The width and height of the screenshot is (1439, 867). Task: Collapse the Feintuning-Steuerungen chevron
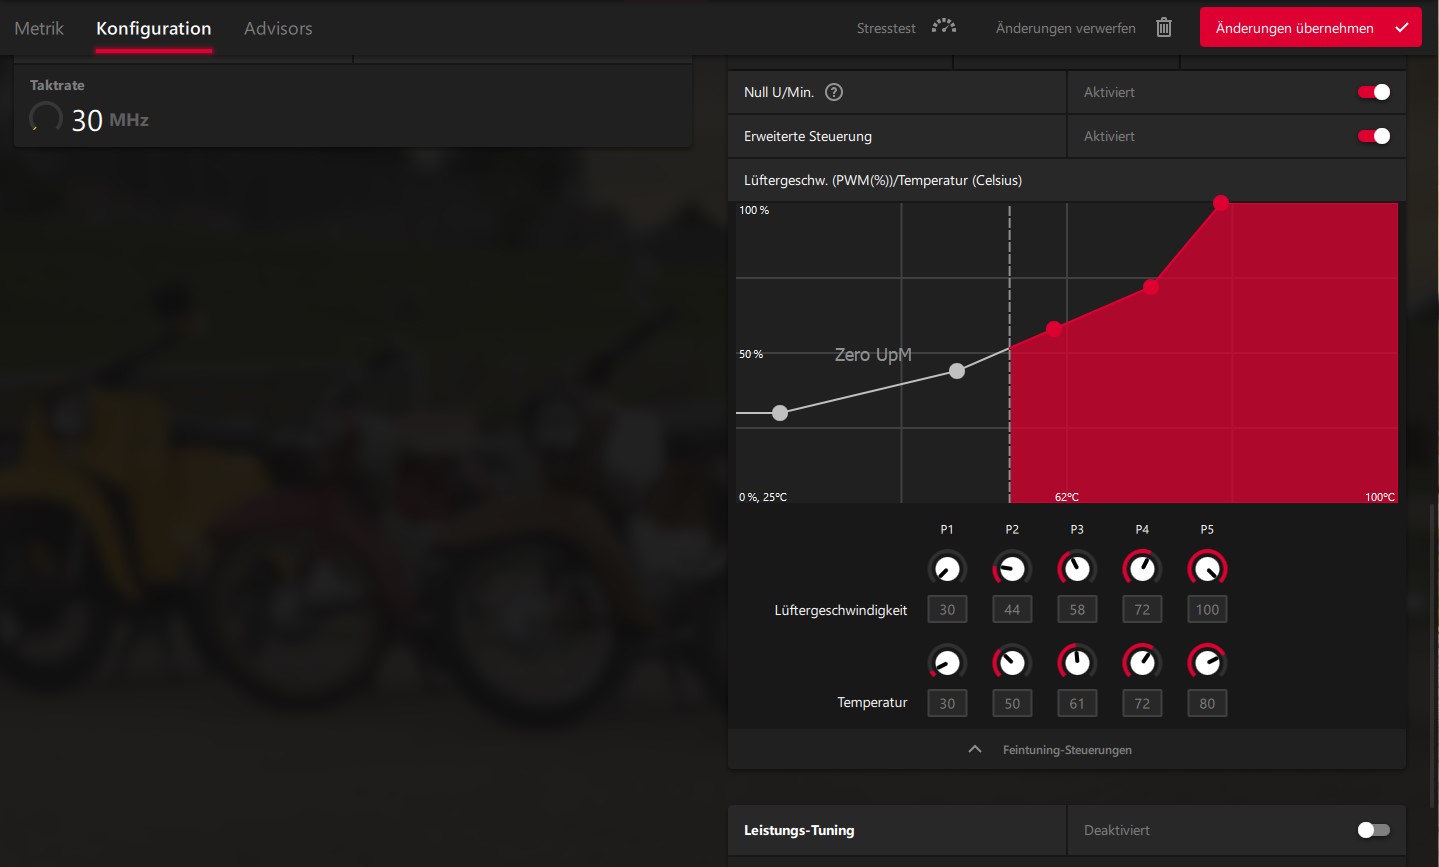[x=975, y=749]
